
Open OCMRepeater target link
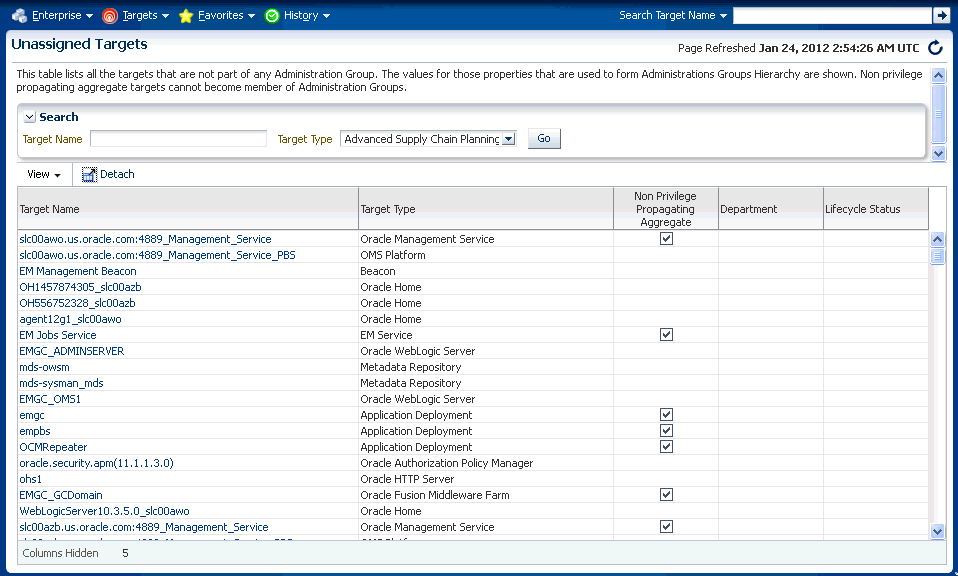point(53,447)
